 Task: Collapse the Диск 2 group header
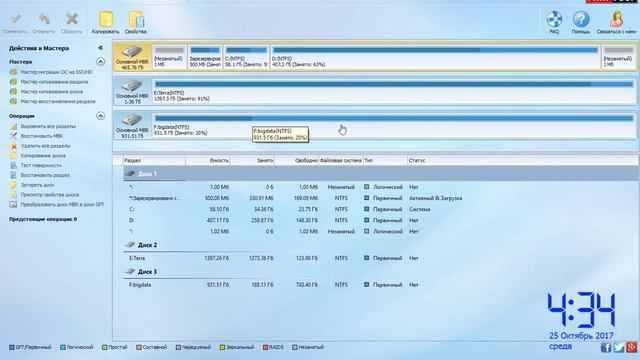[x=141, y=245]
